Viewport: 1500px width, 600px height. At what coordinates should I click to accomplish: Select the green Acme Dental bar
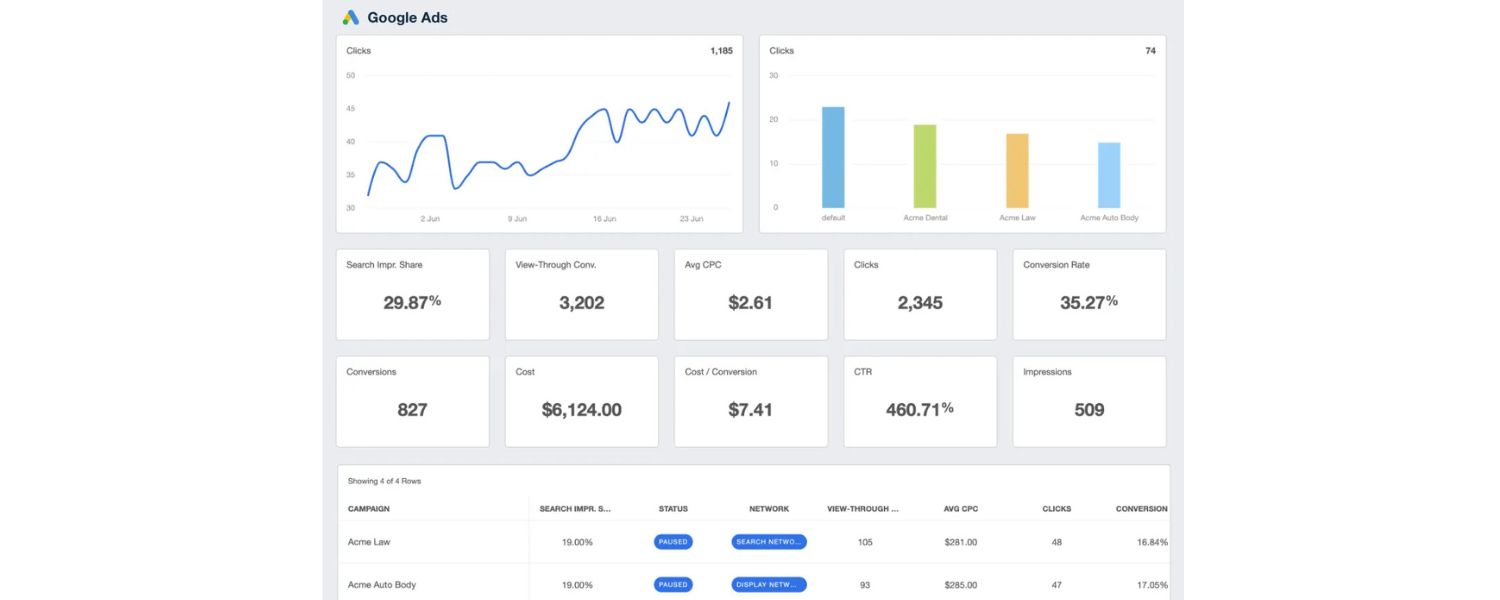925,167
